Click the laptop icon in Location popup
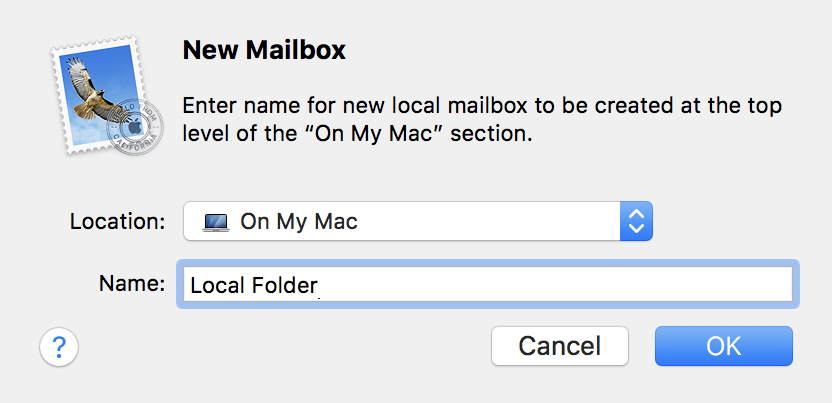 215,222
